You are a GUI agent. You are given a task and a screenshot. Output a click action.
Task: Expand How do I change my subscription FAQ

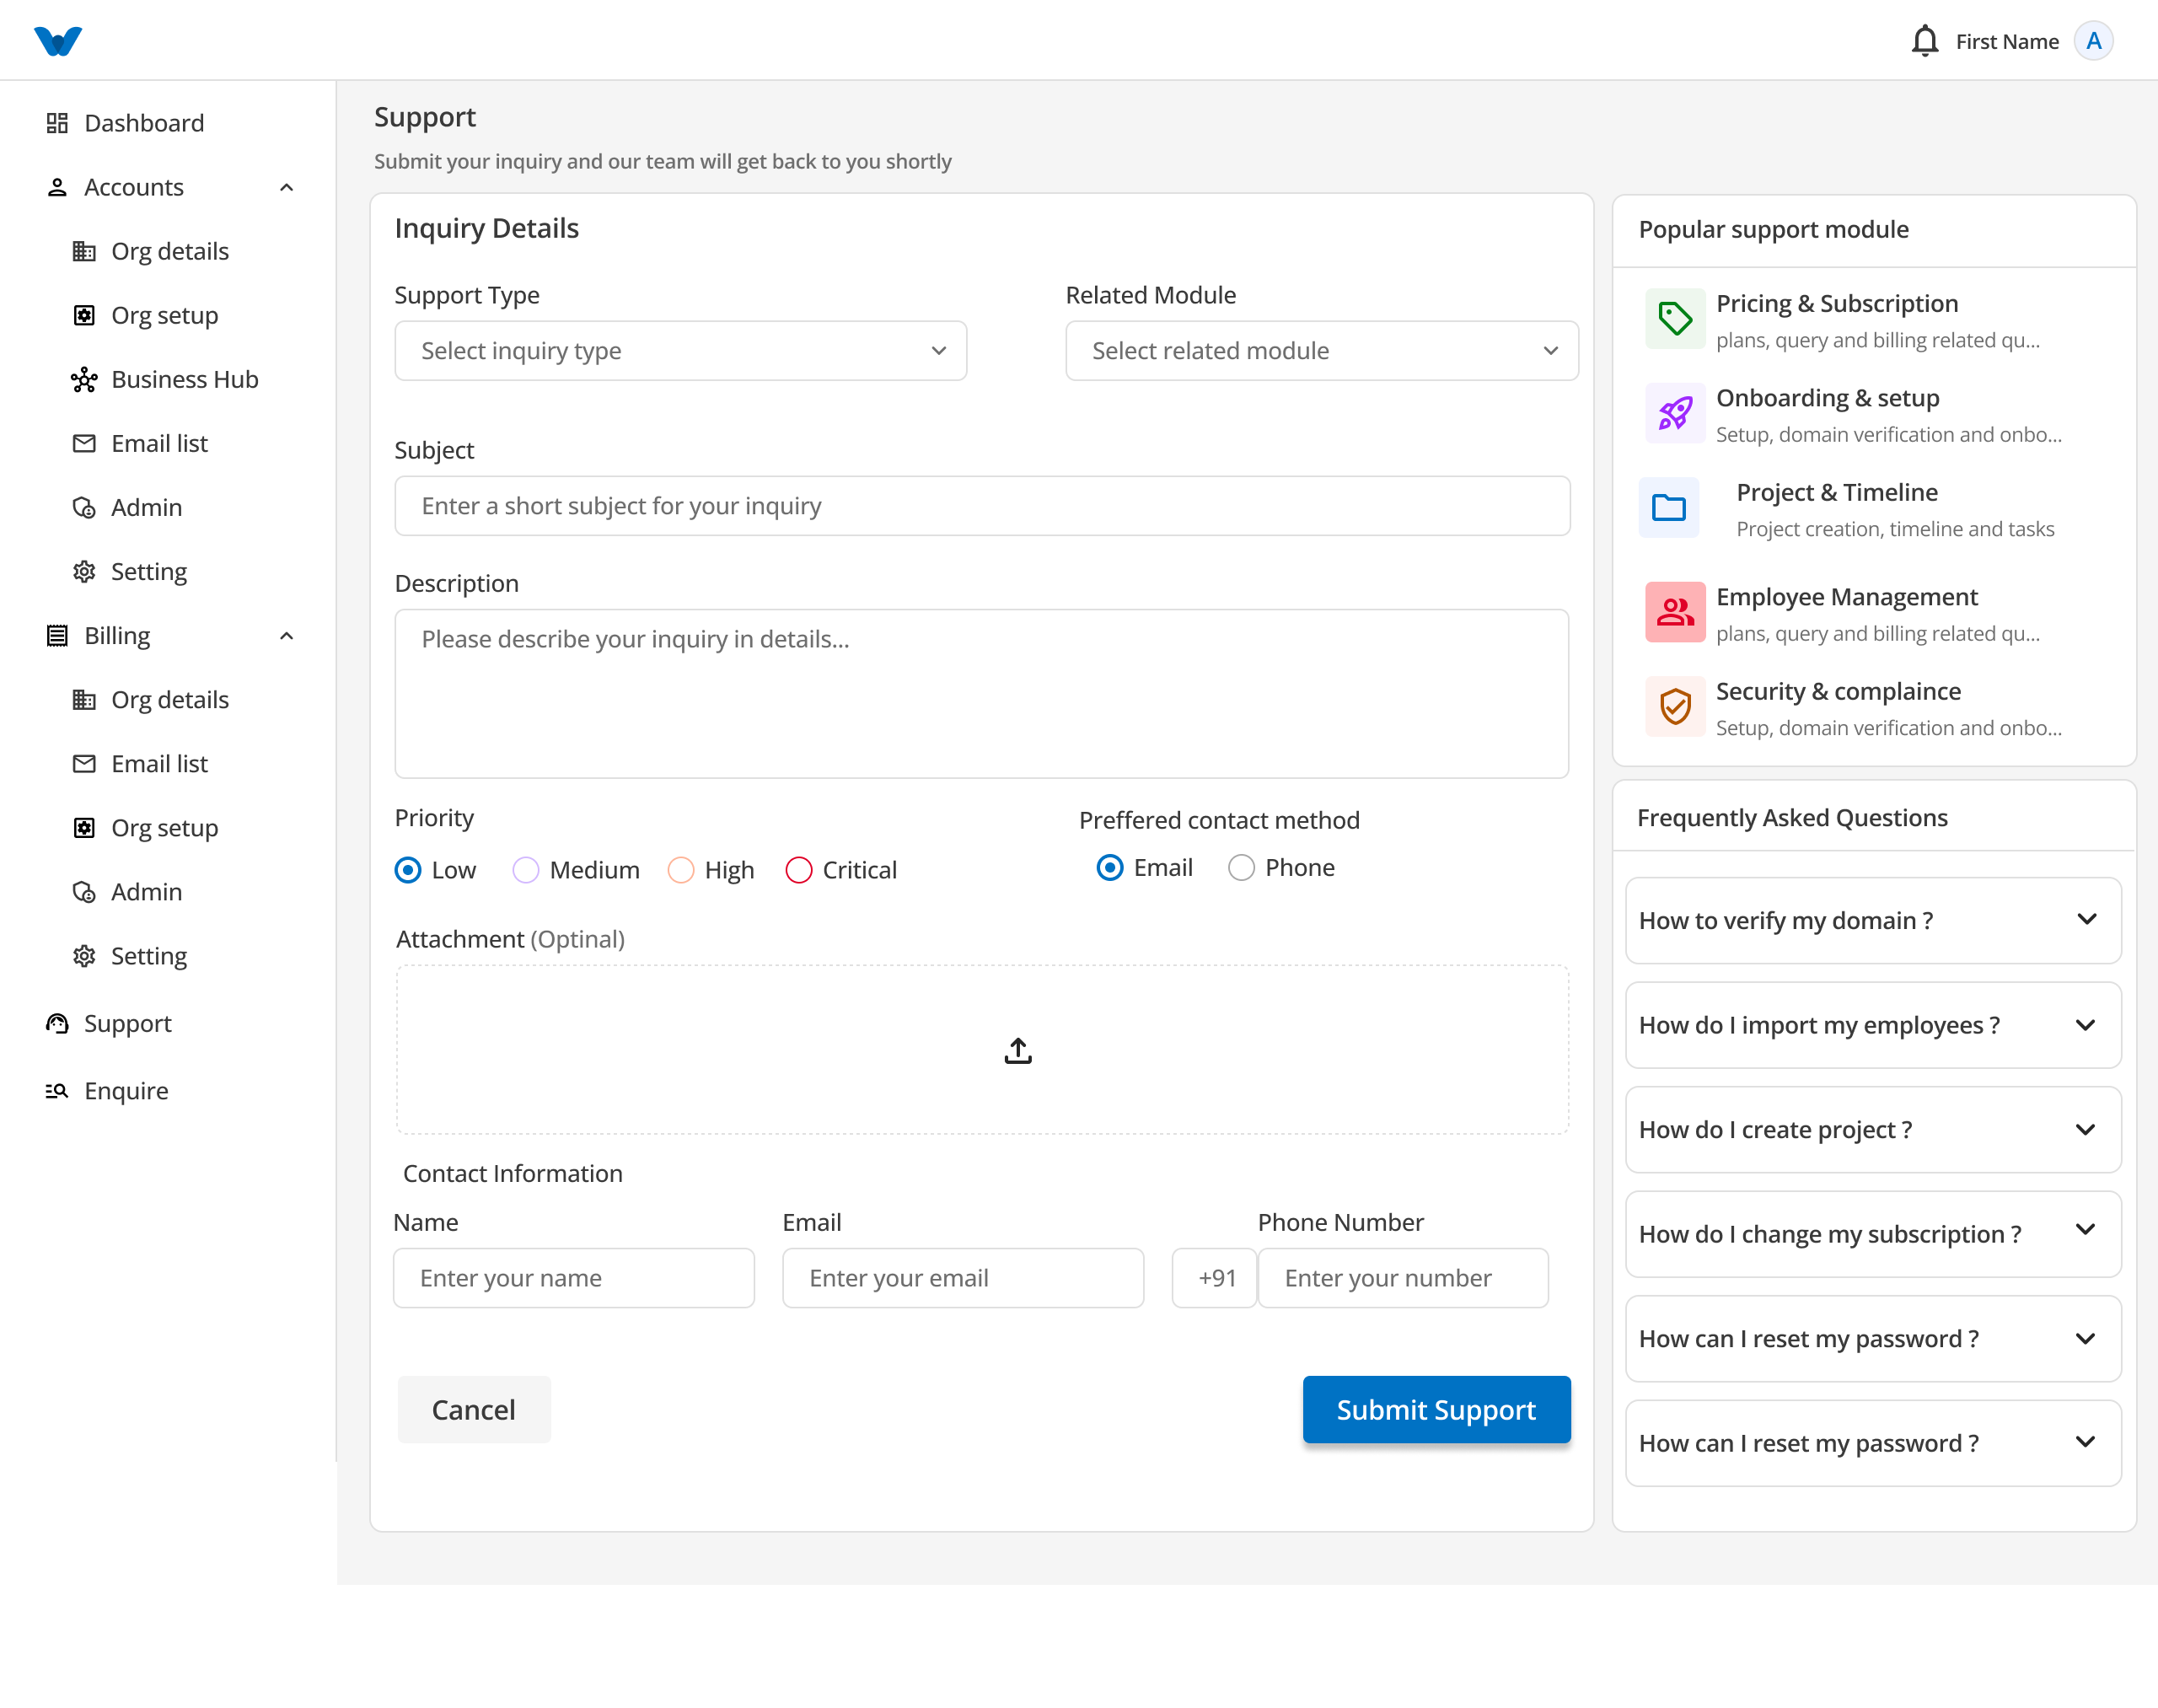tap(1873, 1233)
